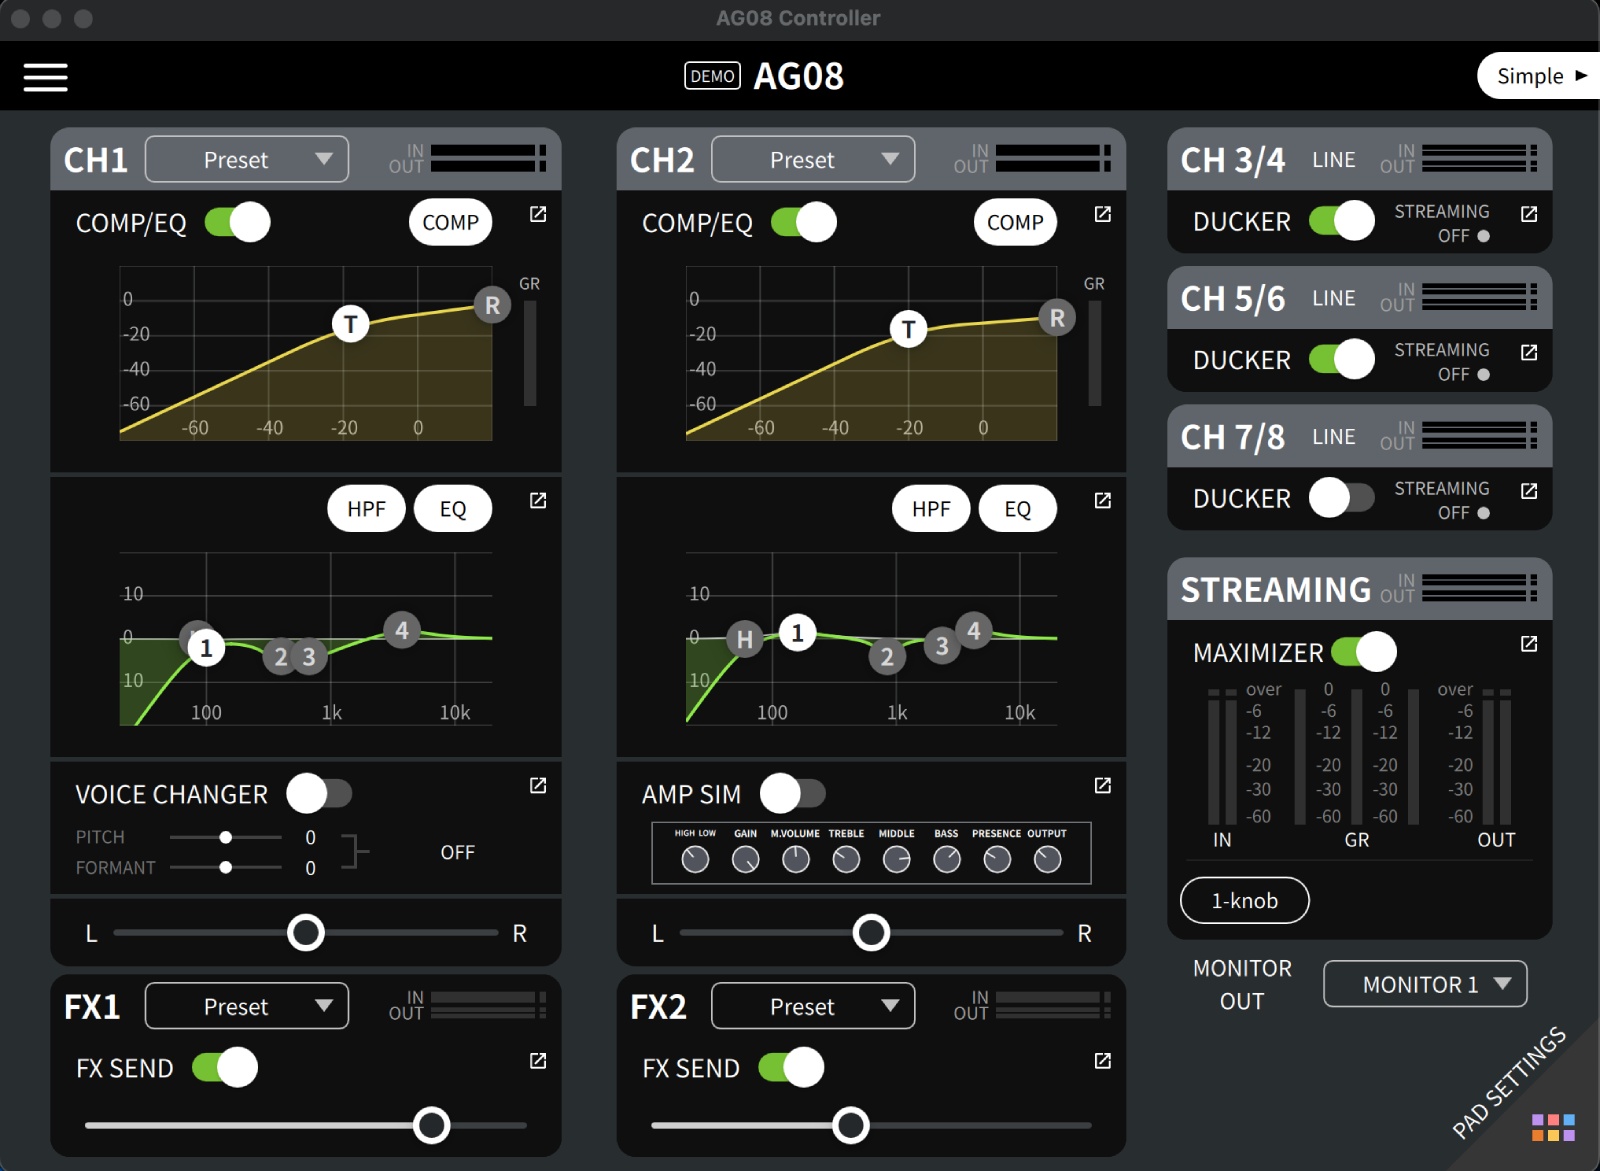Disable CH 5/6 DUCKER switch
Viewport: 1600px width, 1171px height.
[x=1342, y=359]
